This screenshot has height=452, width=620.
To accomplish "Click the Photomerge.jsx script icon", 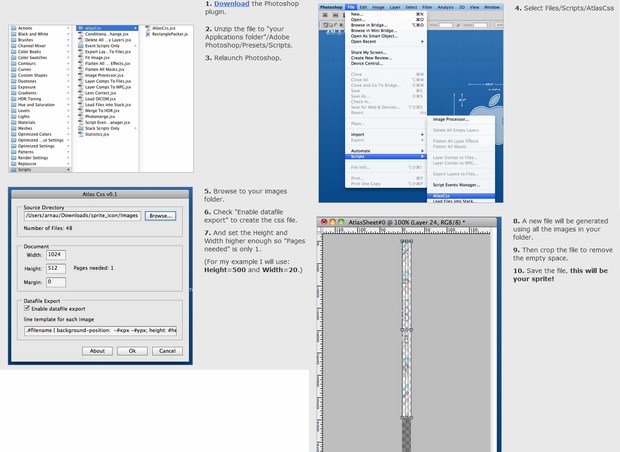I will point(81,117).
